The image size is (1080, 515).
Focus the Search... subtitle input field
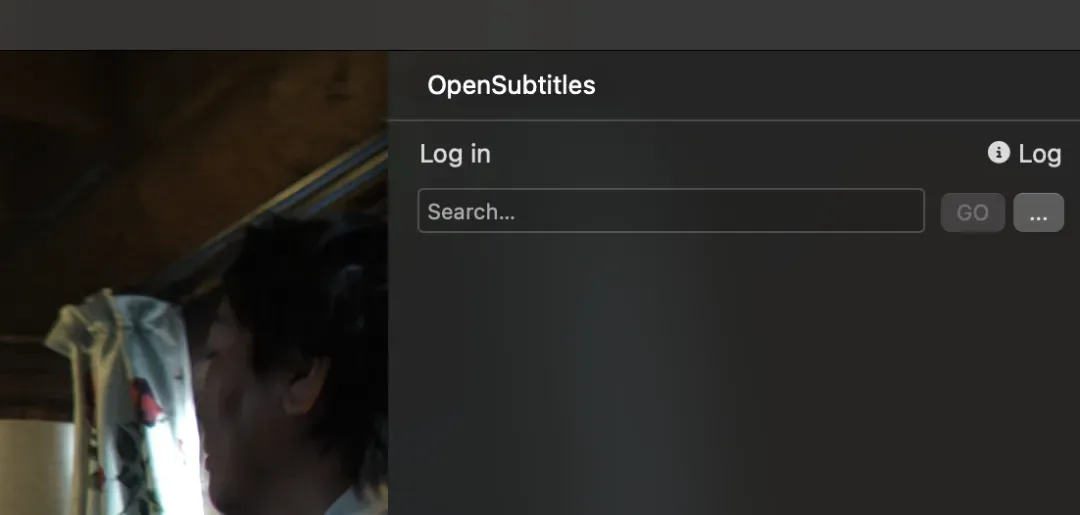[671, 211]
